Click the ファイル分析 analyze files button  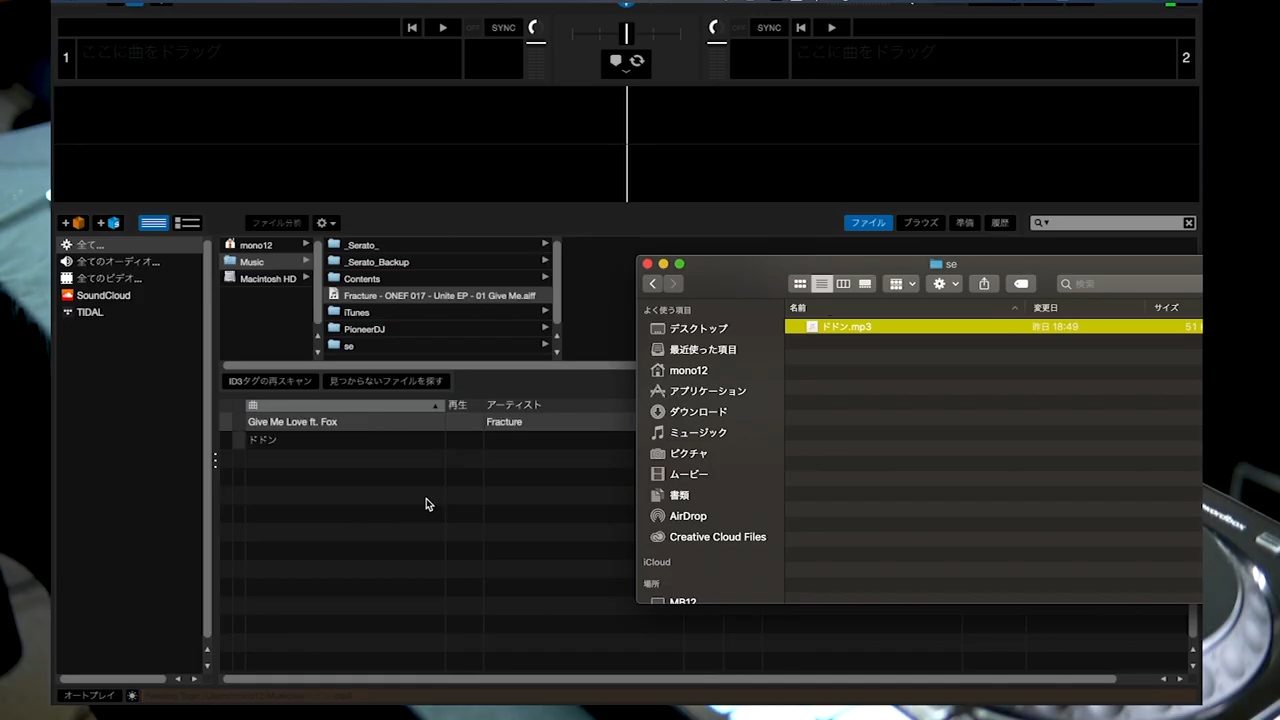tap(277, 223)
